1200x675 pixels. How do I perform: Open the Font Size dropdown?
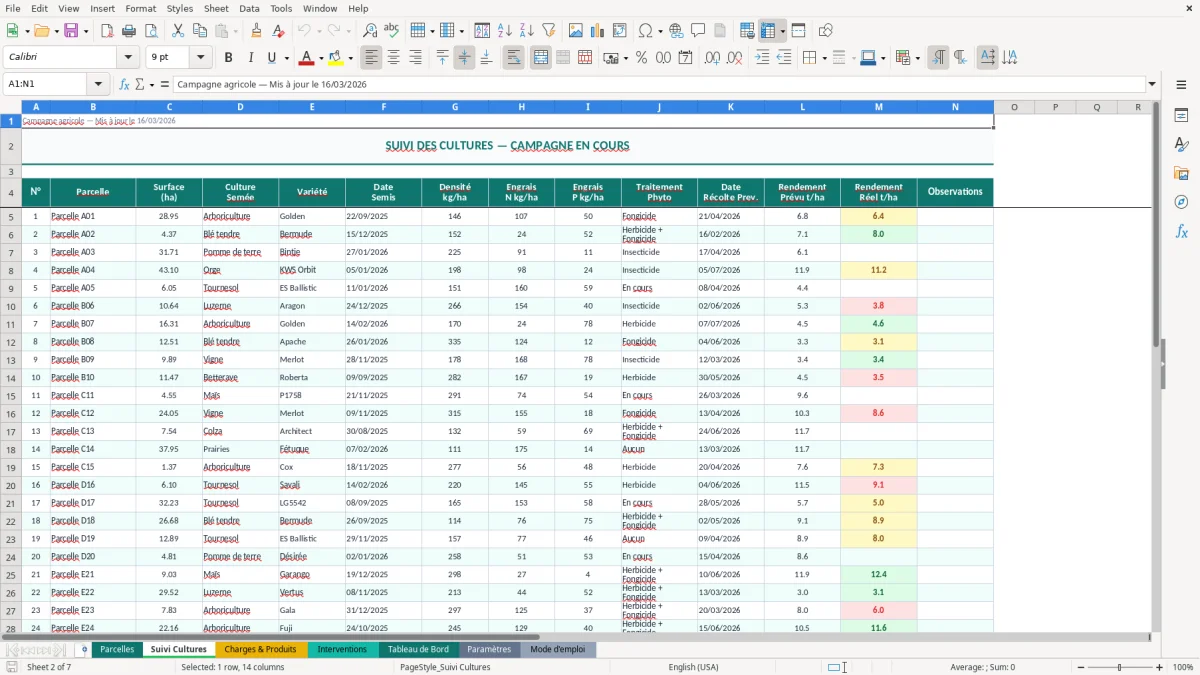point(200,58)
